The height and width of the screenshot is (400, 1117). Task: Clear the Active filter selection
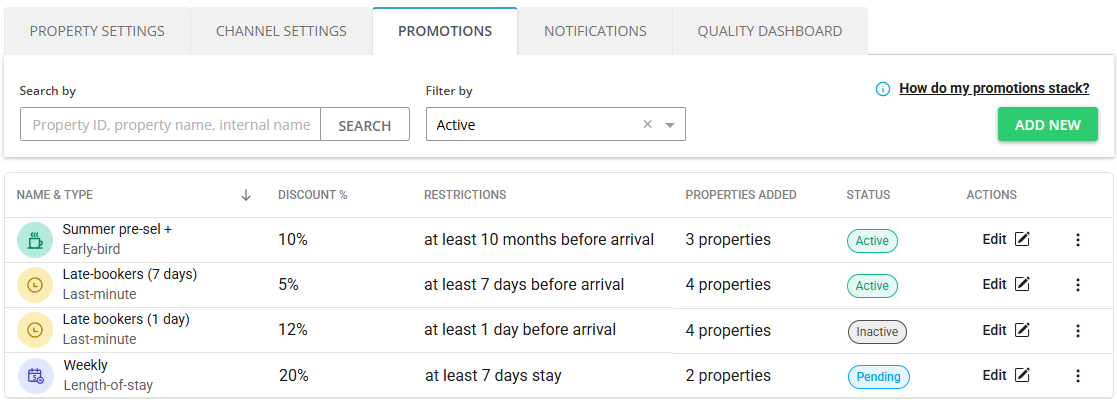tap(647, 125)
